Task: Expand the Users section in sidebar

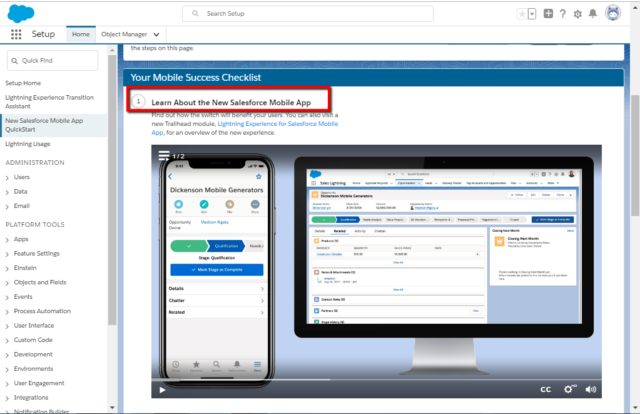Action: coord(7,177)
